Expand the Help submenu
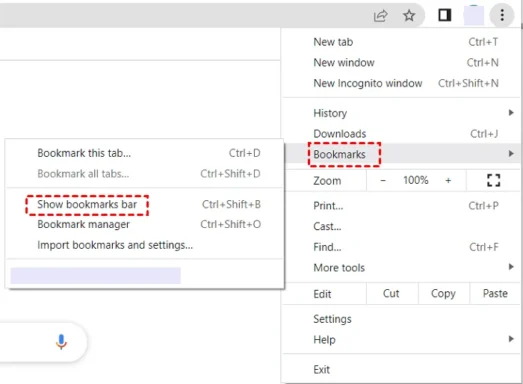 click(x=401, y=340)
